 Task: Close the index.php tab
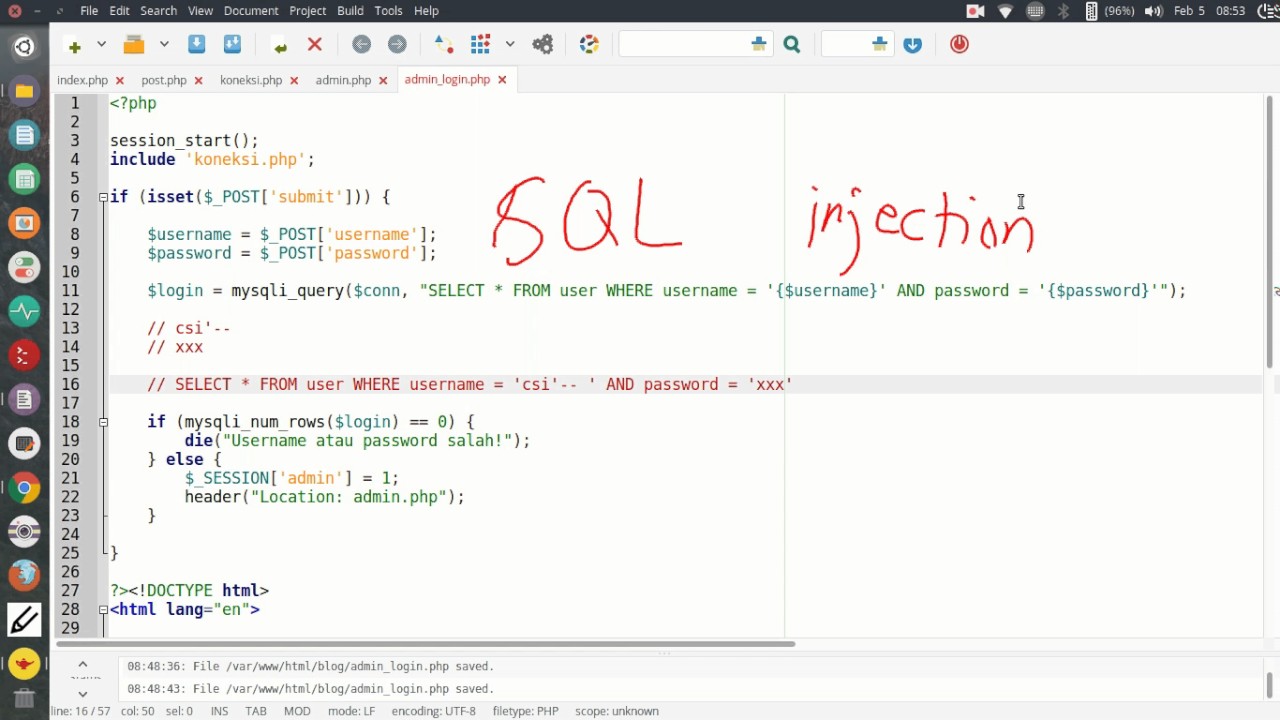(x=120, y=80)
